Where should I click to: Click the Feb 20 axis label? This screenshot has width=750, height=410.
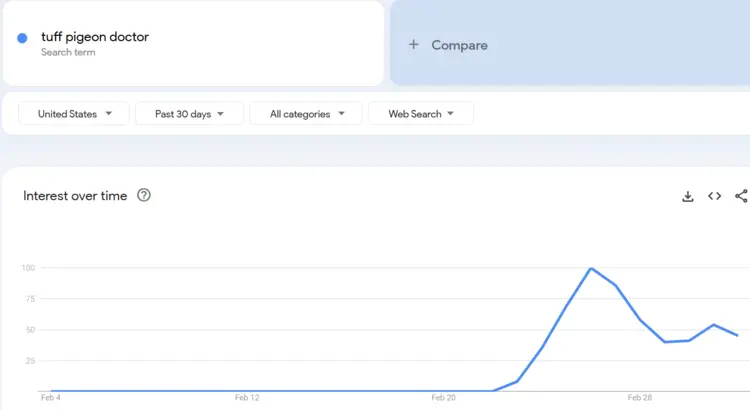click(443, 398)
